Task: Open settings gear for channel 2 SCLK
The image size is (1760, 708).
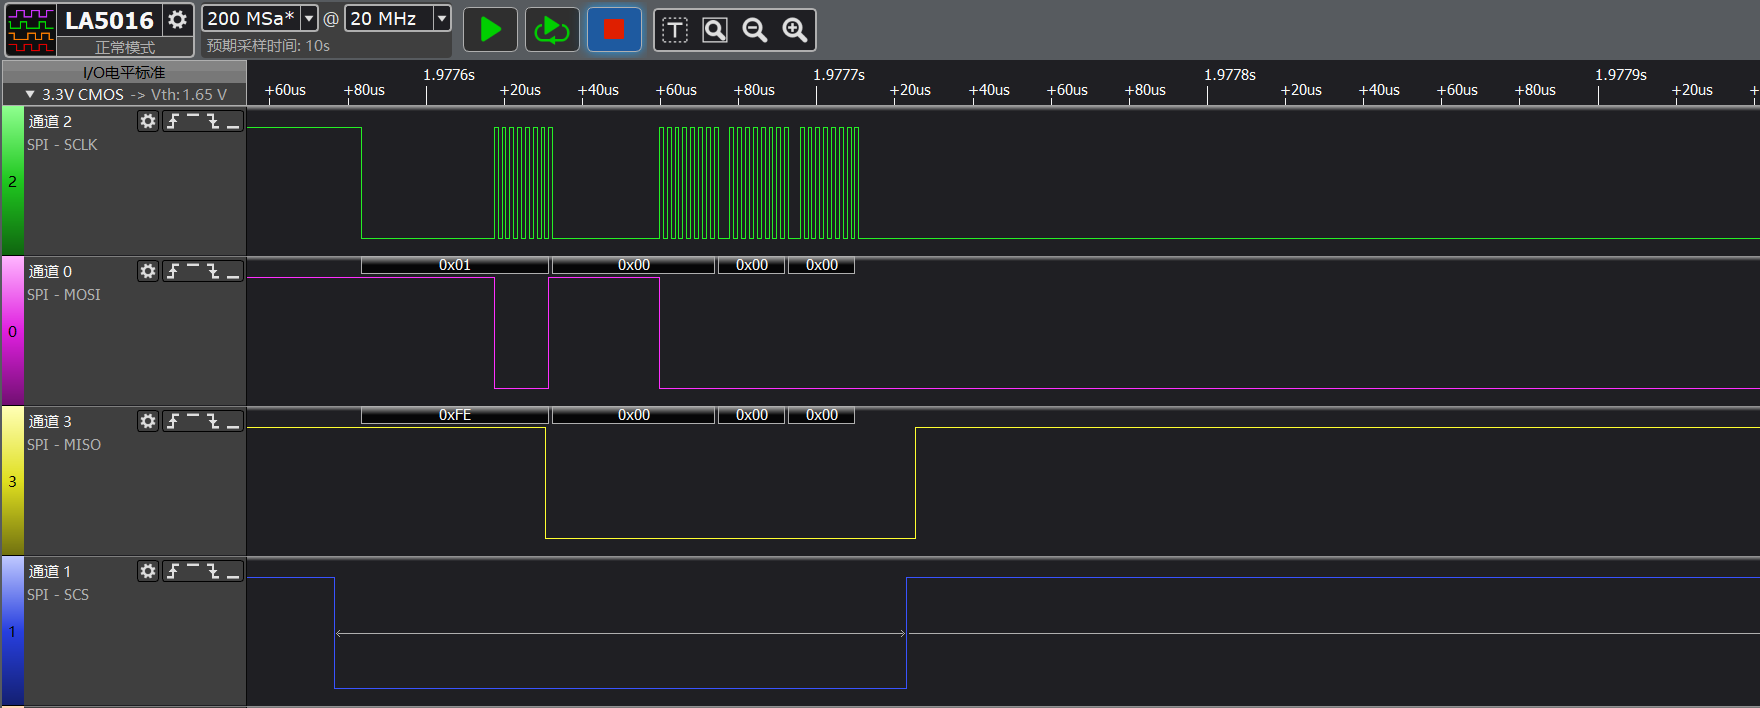Action: [148, 121]
